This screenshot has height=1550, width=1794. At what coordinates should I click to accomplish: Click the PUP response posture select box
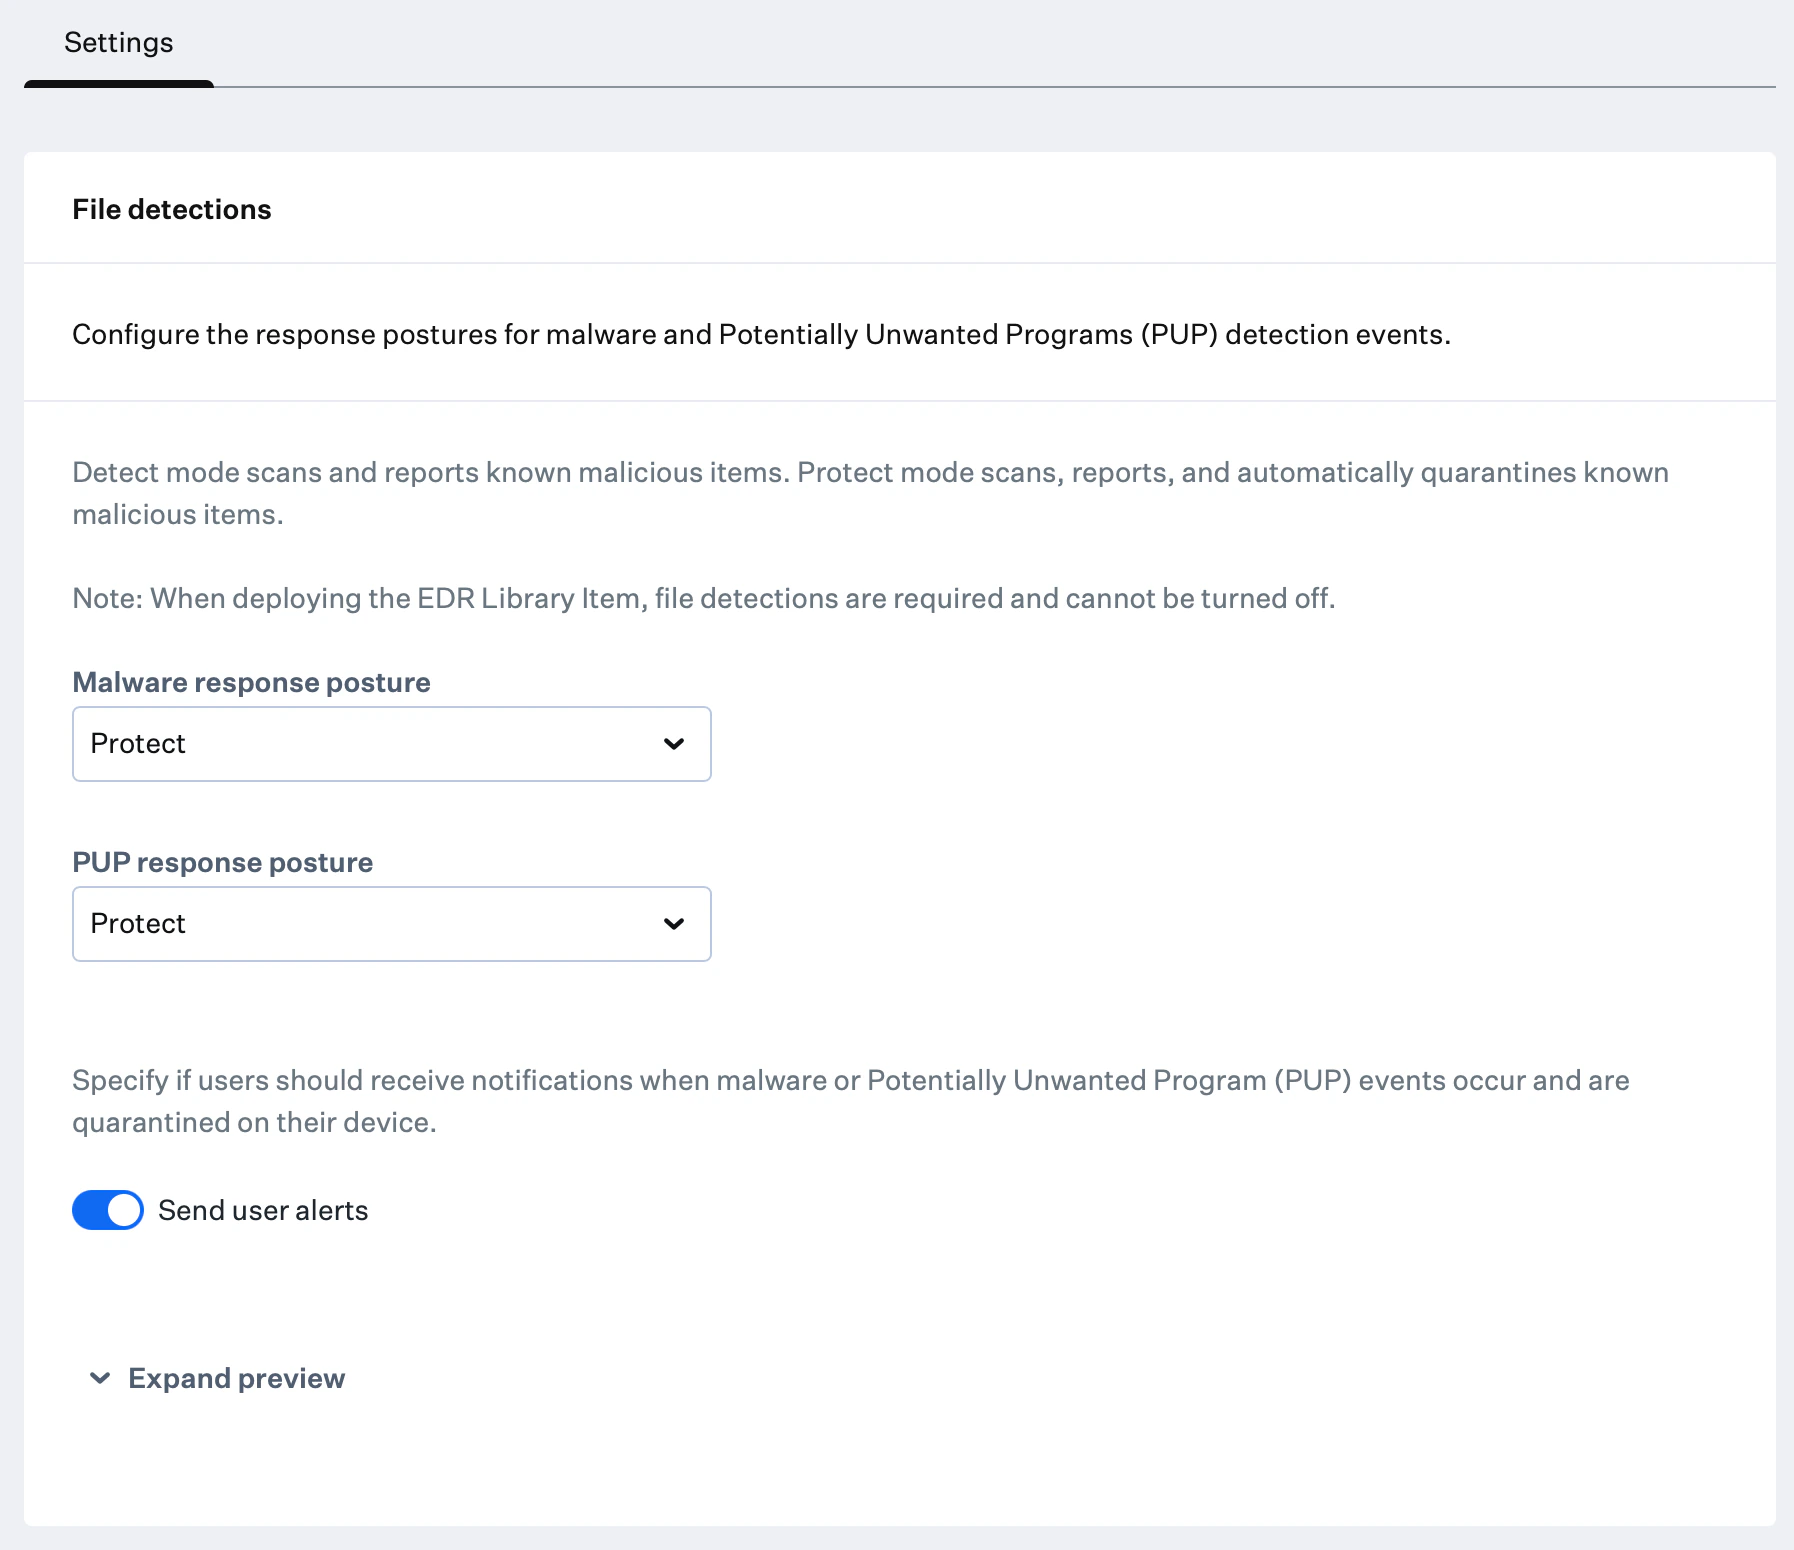point(391,923)
